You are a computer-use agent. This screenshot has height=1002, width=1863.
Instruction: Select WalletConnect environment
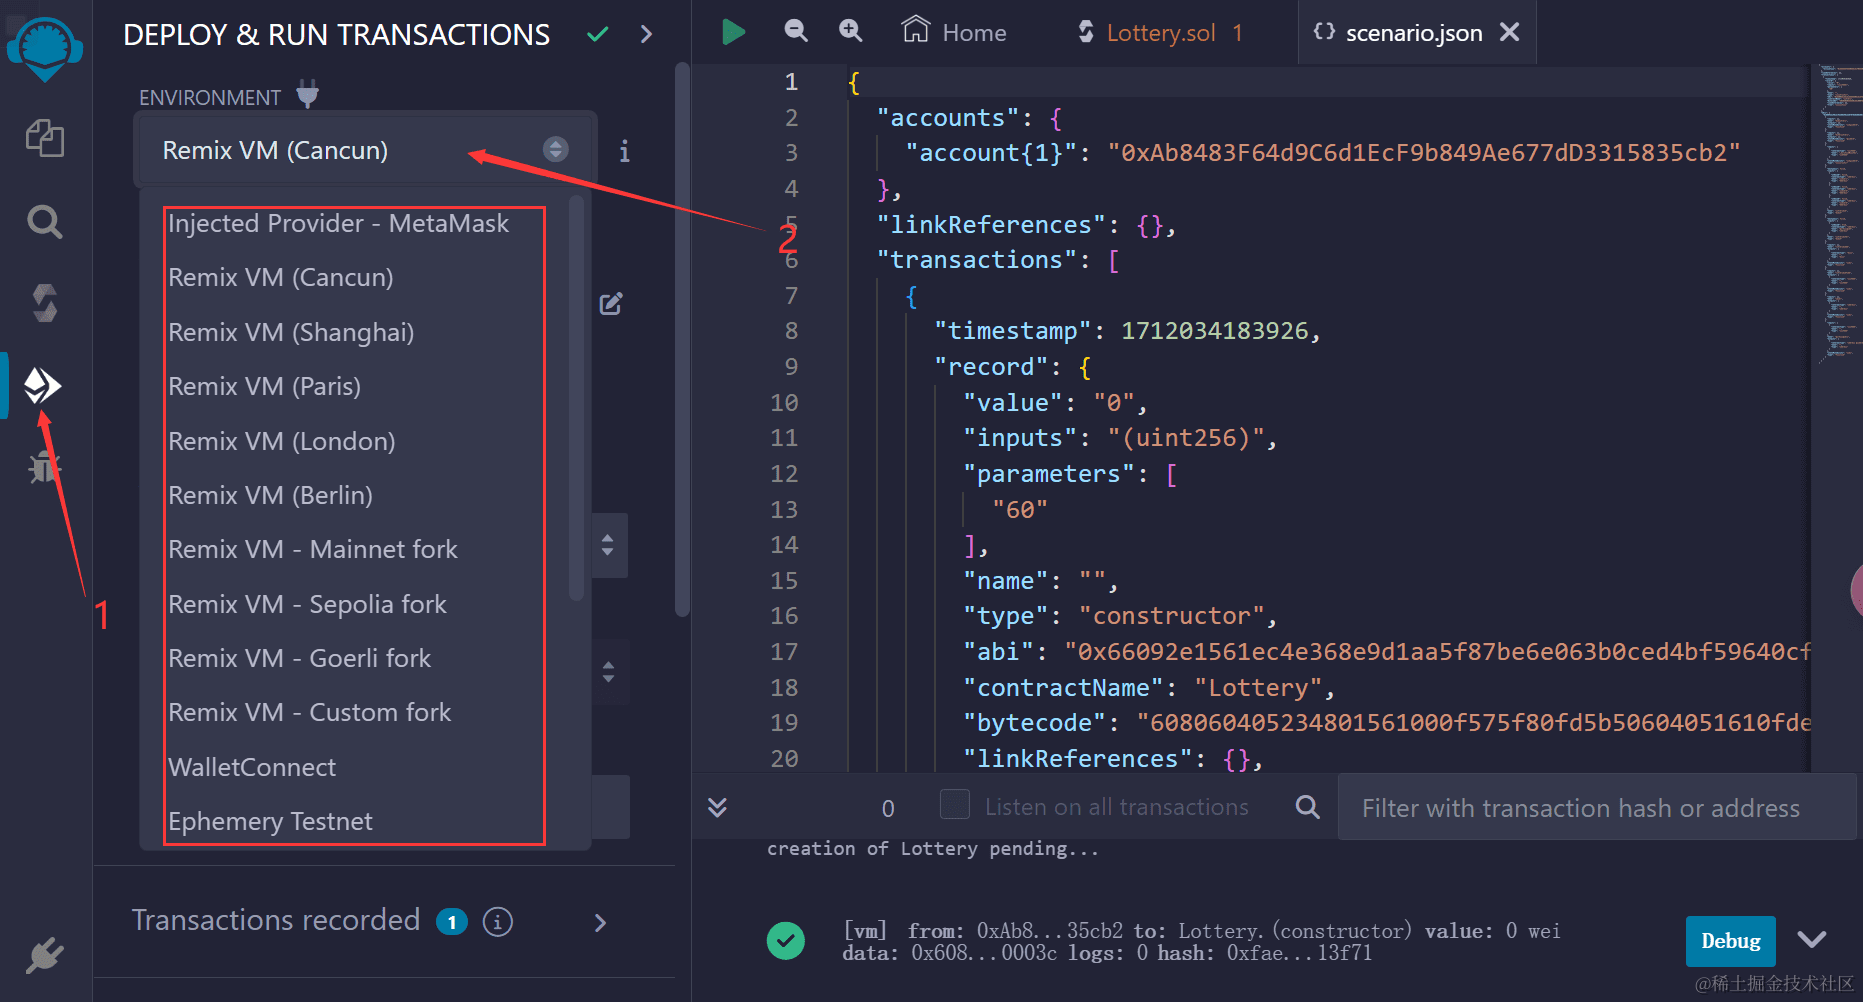[252, 767]
